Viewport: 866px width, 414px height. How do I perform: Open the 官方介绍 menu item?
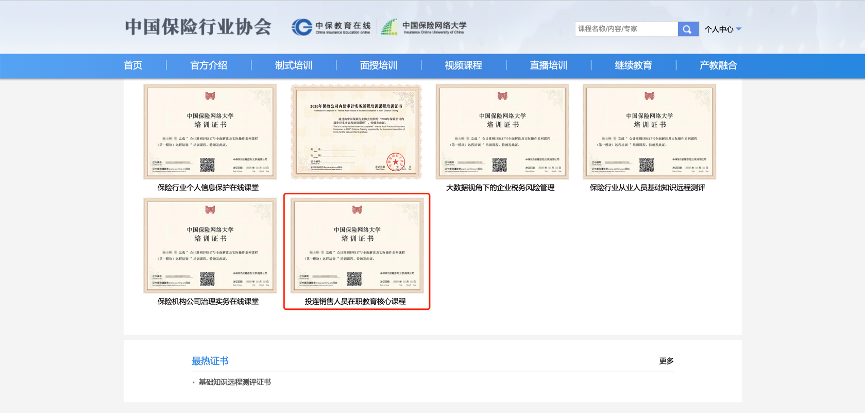pyautogui.click(x=209, y=66)
